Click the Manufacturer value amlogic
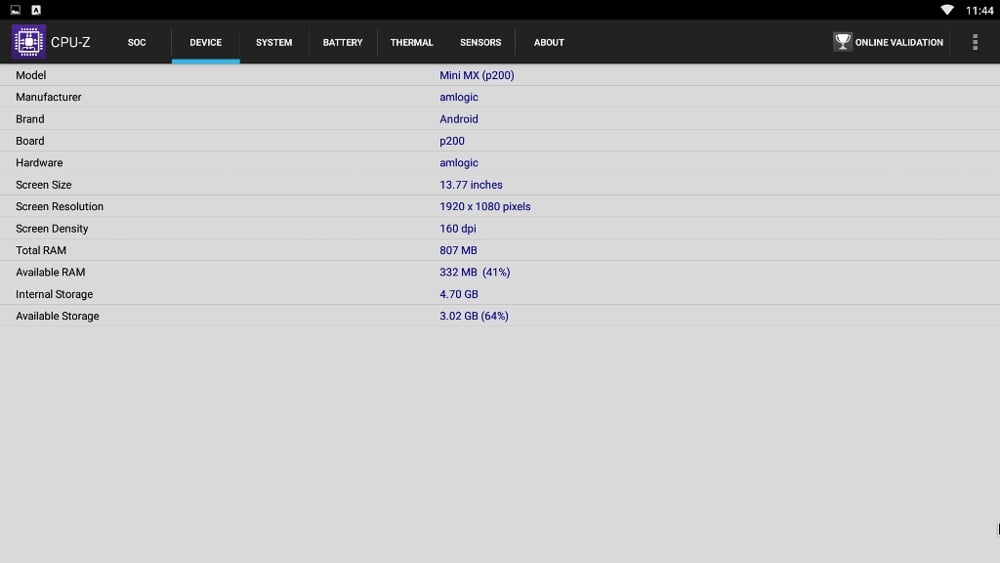This screenshot has height=563, width=1000. click(459, 97)
